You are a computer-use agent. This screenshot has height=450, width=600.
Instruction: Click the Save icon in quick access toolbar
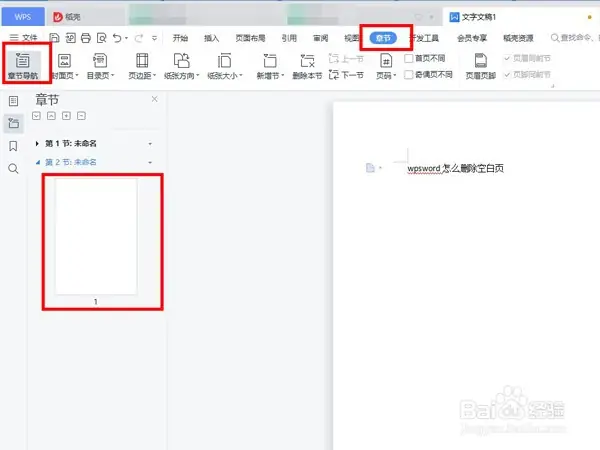[x=54, y=38]
